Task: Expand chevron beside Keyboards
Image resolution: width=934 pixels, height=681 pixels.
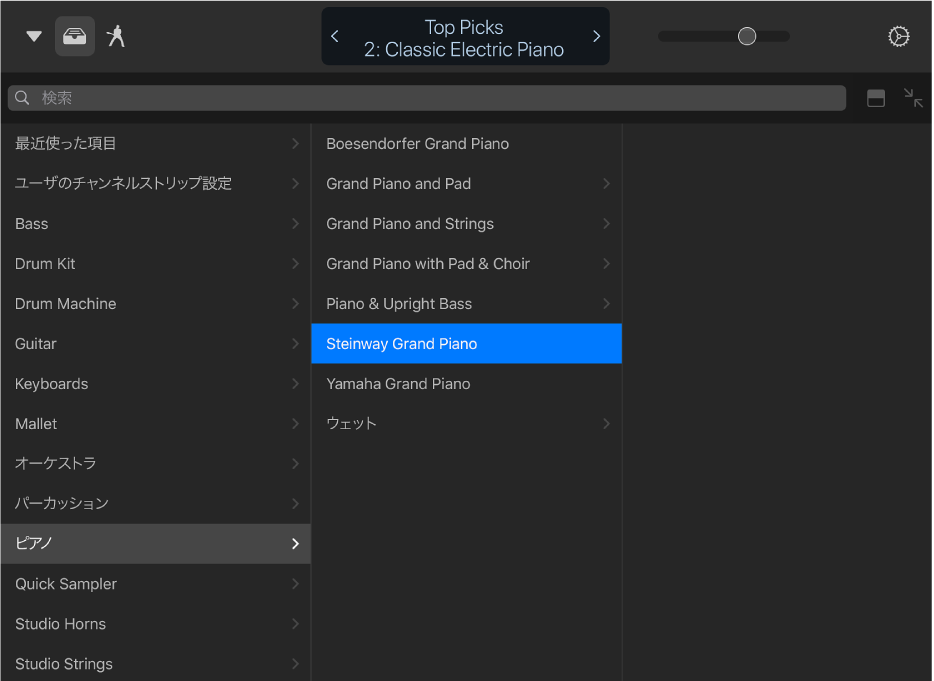Action: [295, 384]
